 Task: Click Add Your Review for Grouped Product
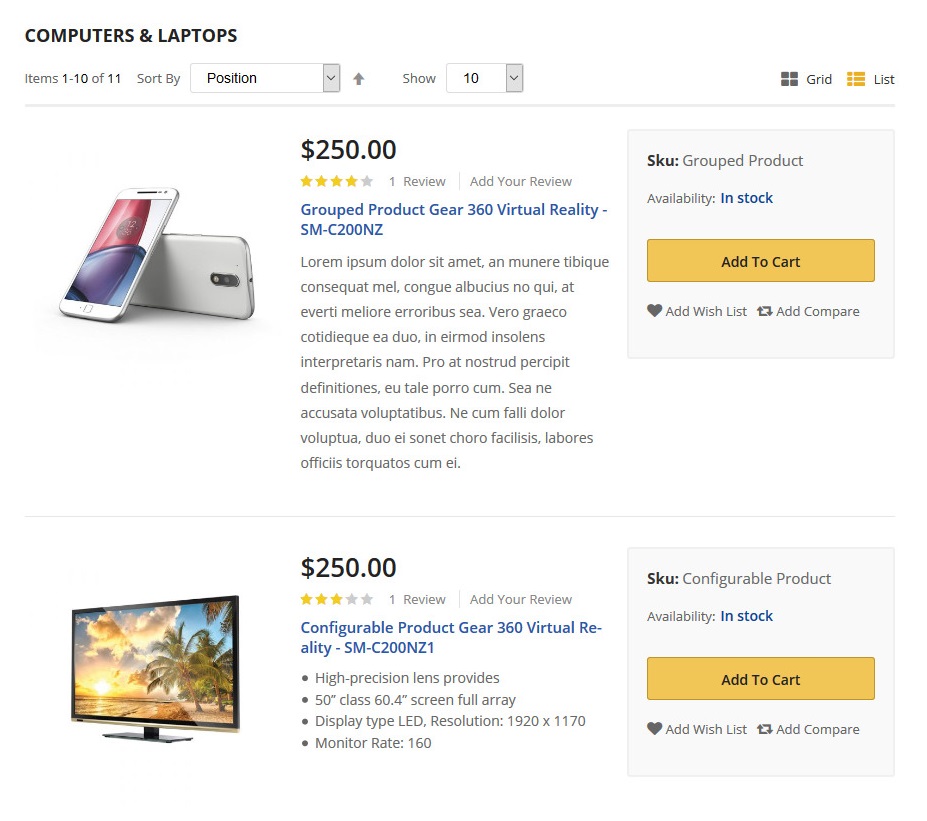[521, 181]
